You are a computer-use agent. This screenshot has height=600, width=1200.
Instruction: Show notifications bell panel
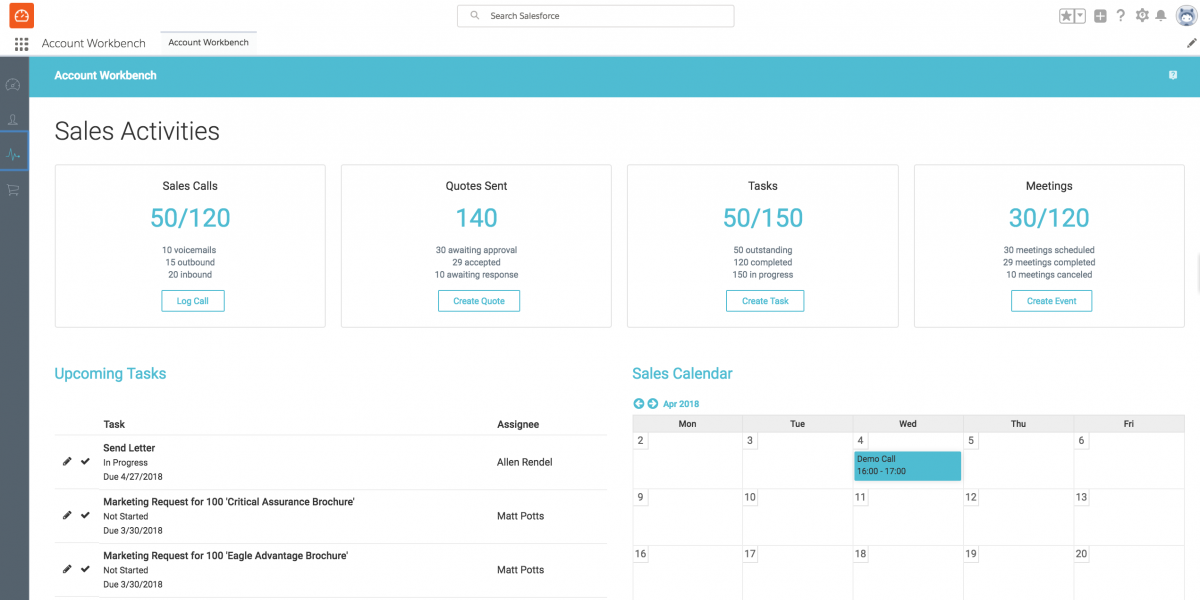(x=1161, y=16)
